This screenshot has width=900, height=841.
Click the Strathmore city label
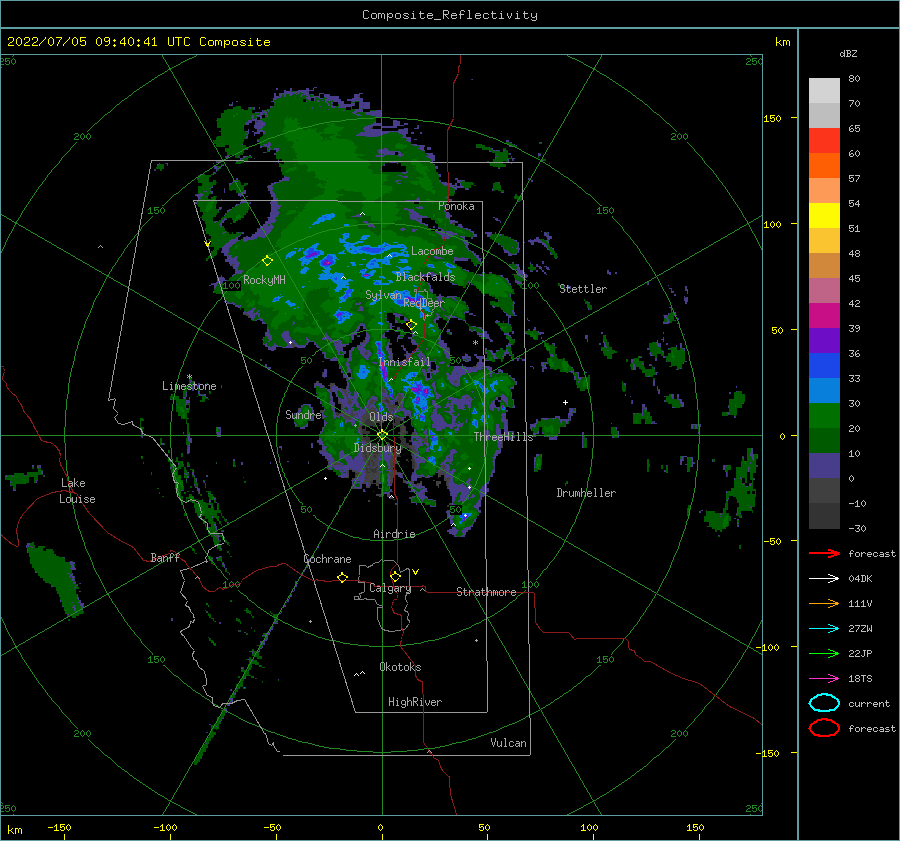(x=486, y=592)
